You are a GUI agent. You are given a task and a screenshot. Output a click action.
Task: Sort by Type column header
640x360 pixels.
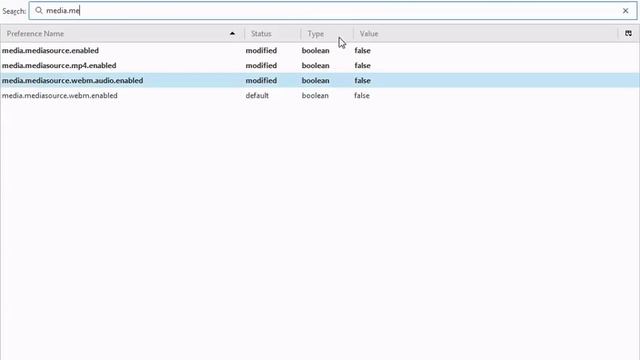click(x=327, y=33)
